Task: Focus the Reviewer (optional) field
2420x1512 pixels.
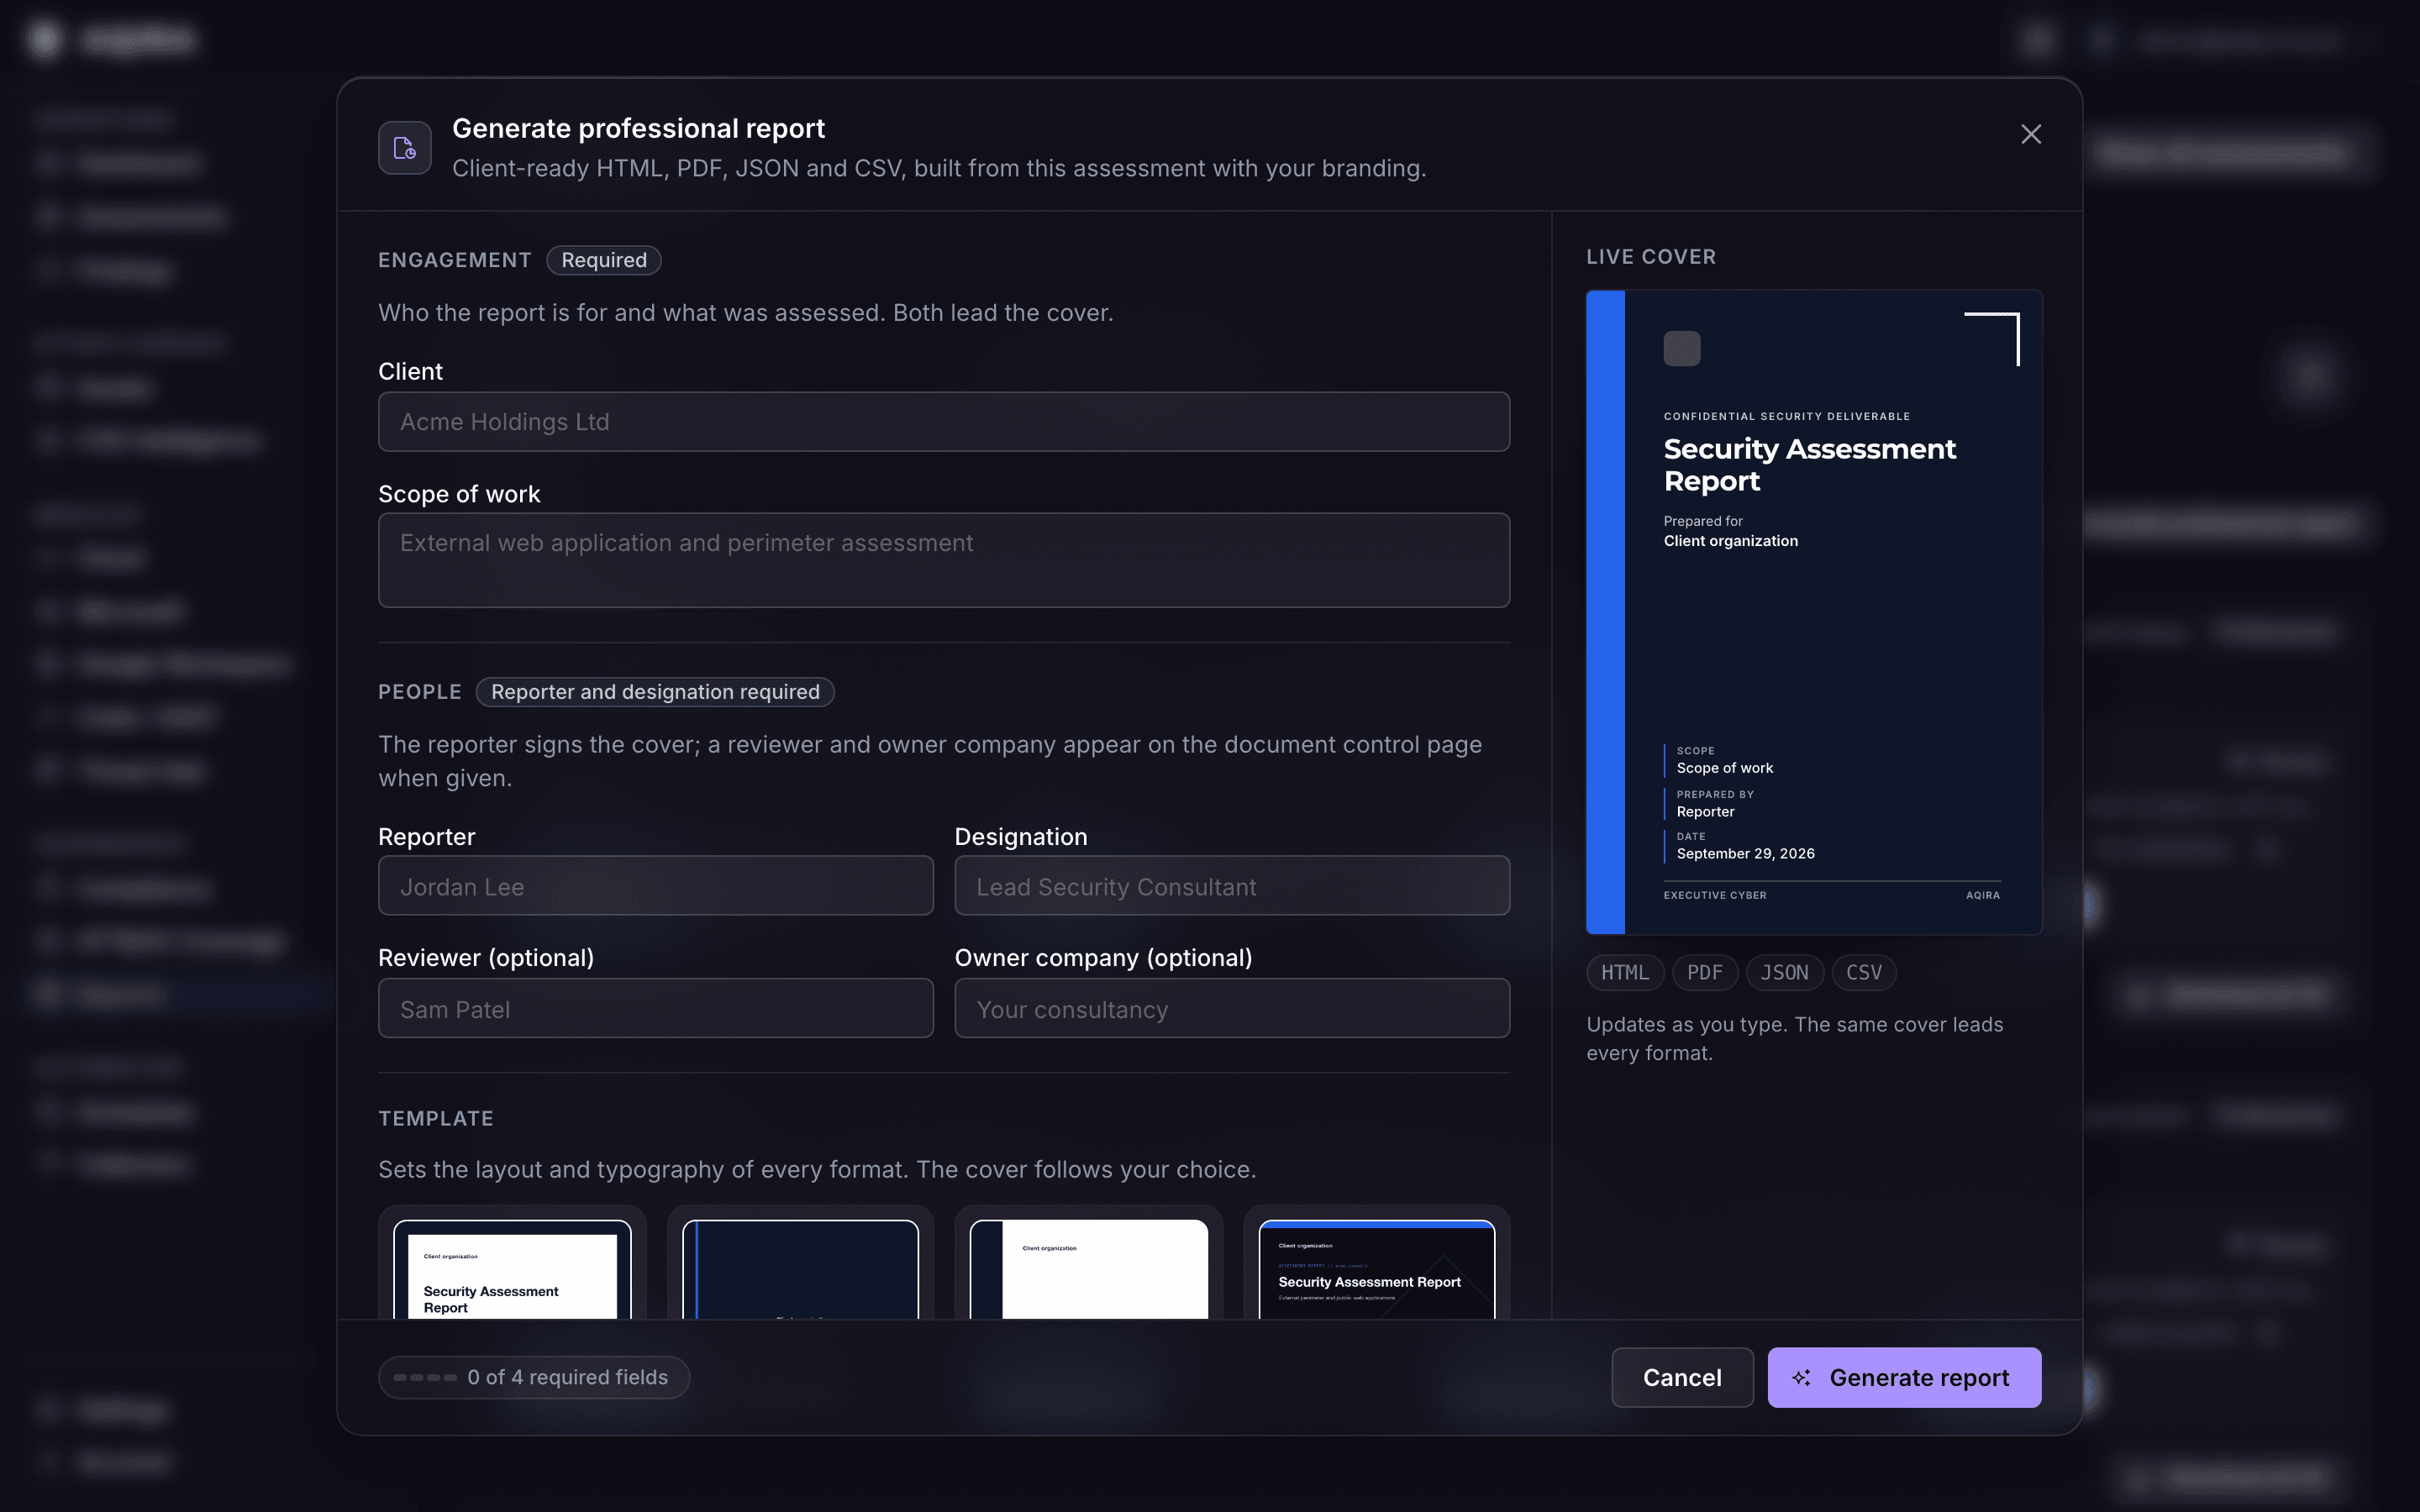Action: (655, 1009)
